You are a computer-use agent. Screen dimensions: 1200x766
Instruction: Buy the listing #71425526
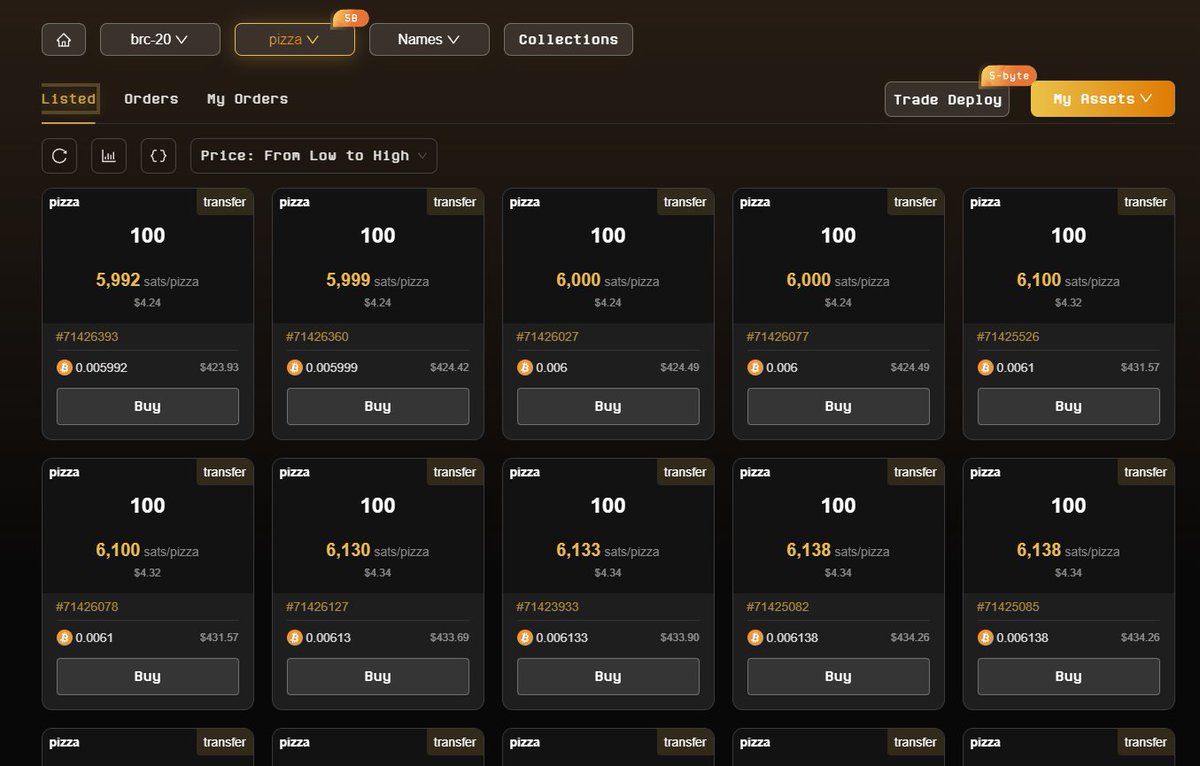pos(1068,407)
